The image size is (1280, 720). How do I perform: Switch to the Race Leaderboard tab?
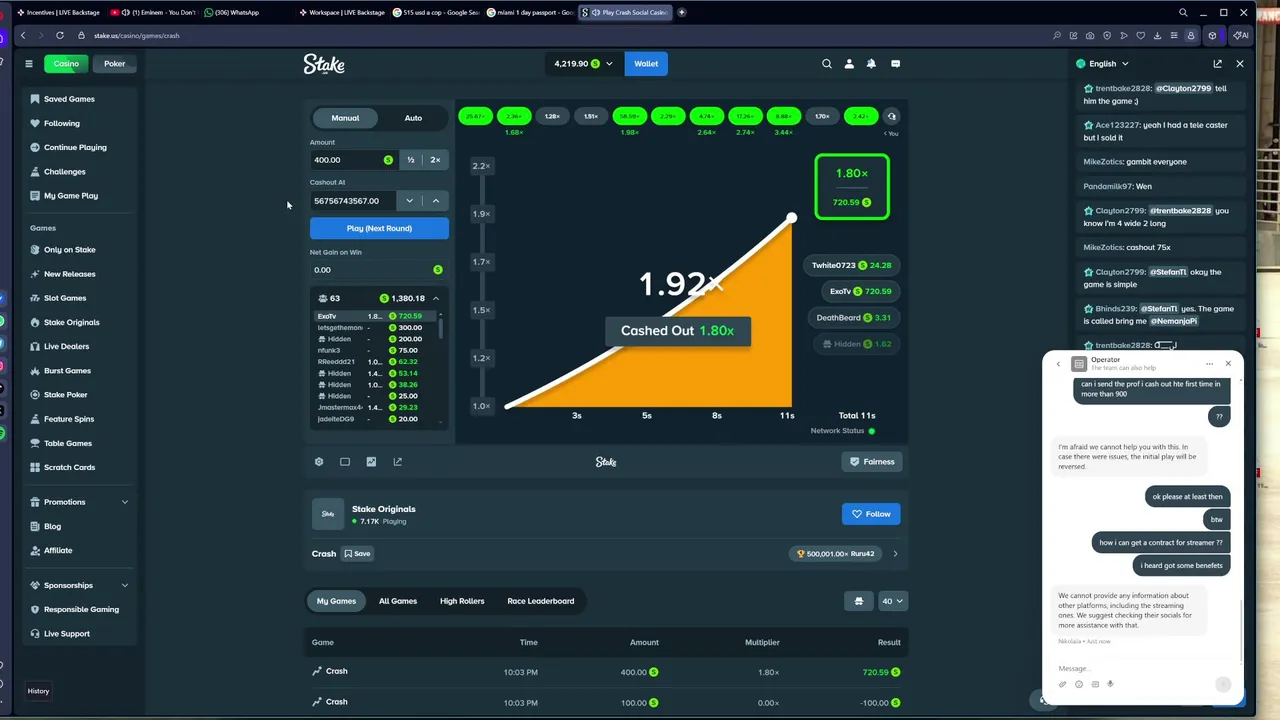pyautogui.click(x=541, y=601)
